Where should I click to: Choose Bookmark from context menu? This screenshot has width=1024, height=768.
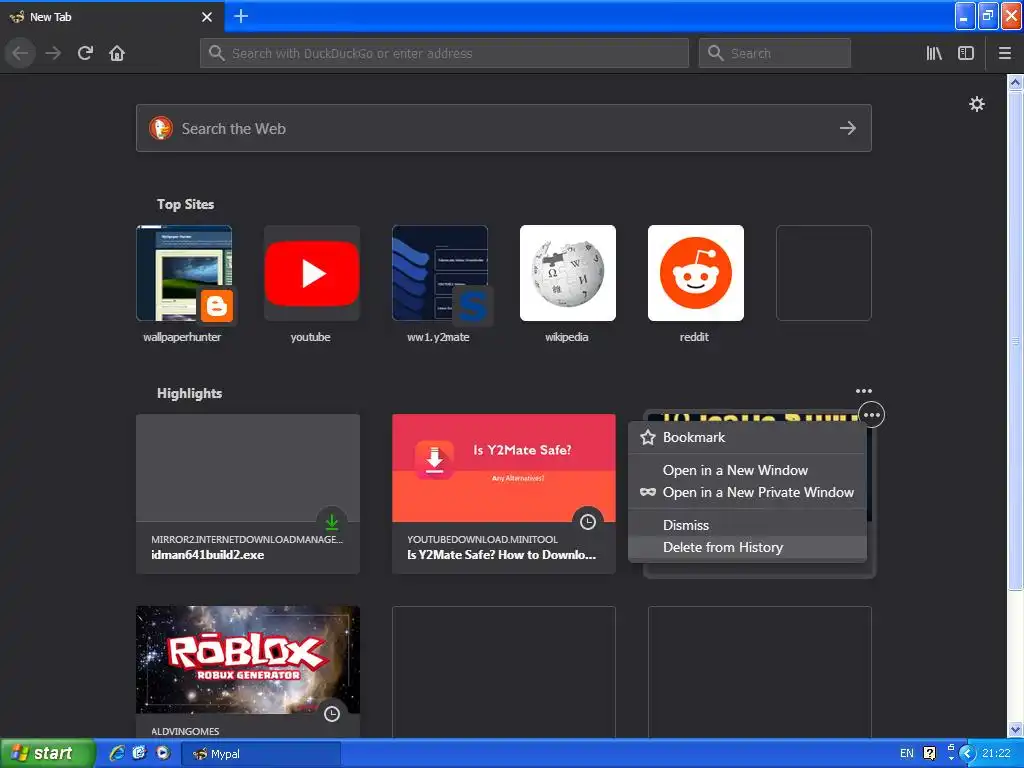pyautogui.click(x=747, y=438)
